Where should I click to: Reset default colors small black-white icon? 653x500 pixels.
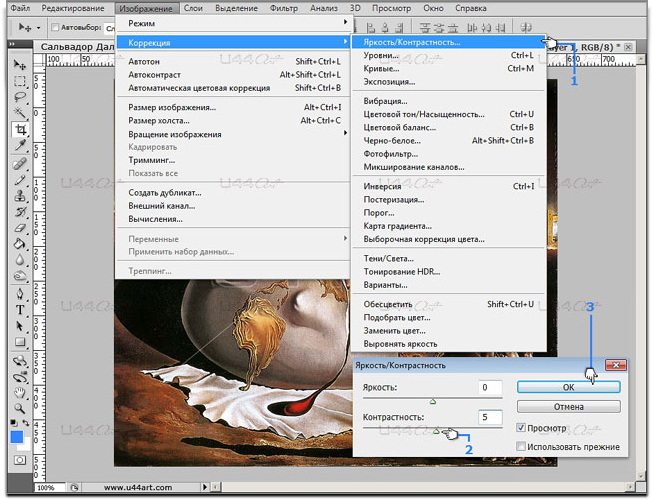tap(14, 423)
